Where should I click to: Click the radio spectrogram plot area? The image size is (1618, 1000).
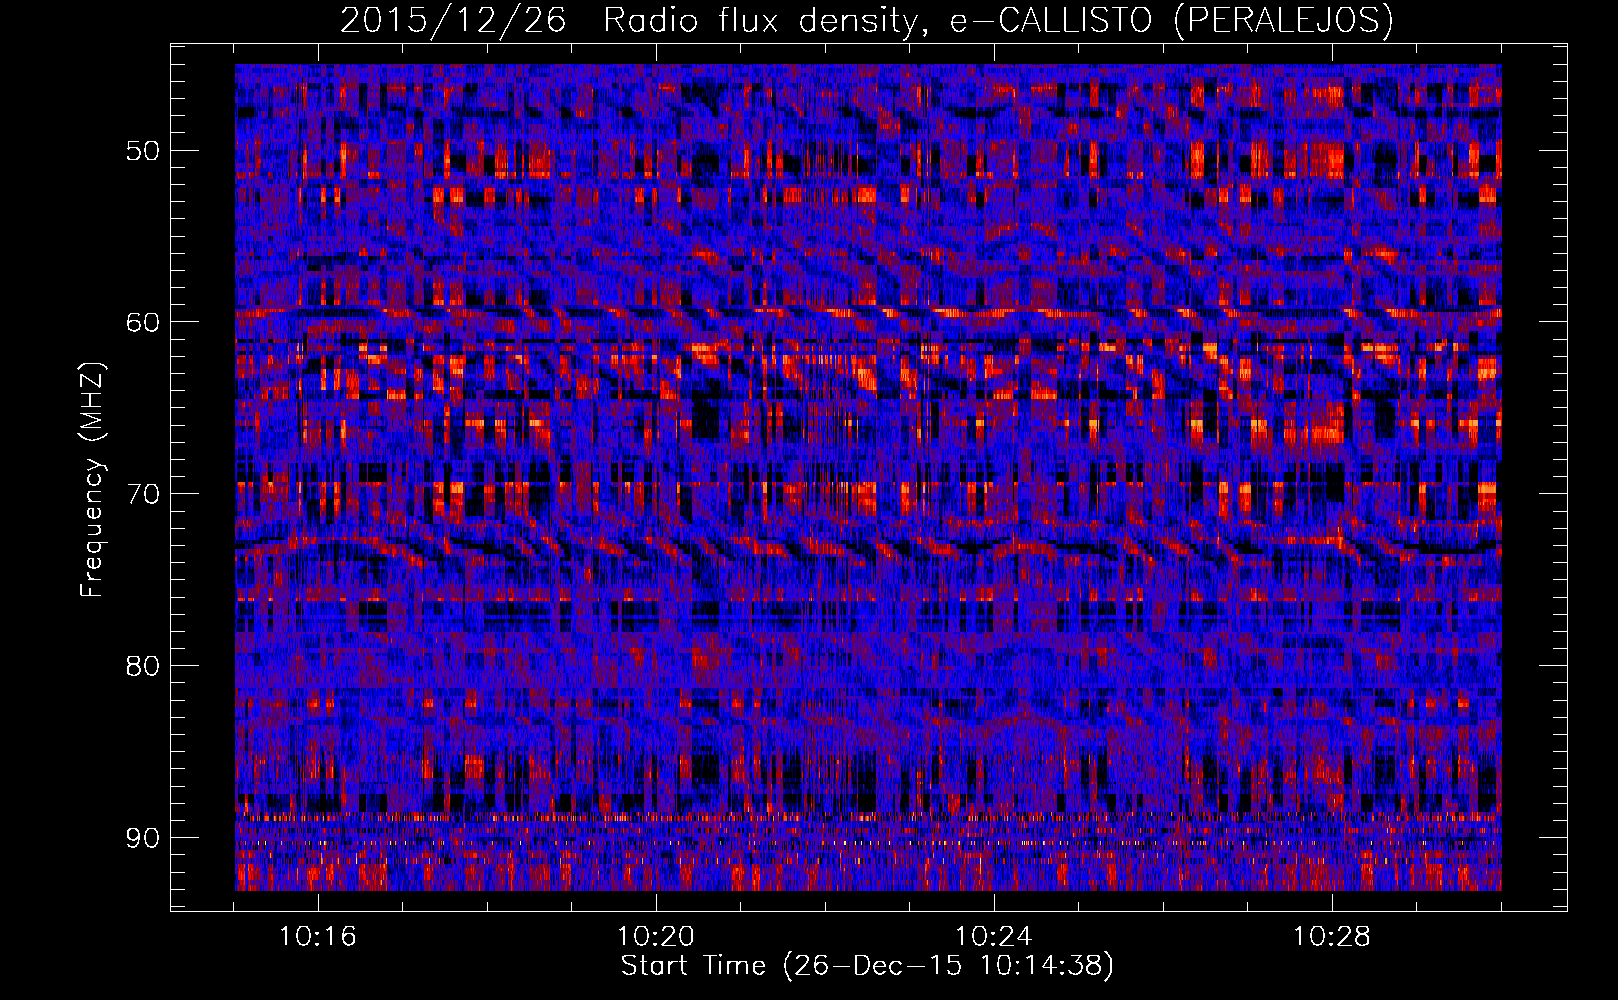coord(868,478)
